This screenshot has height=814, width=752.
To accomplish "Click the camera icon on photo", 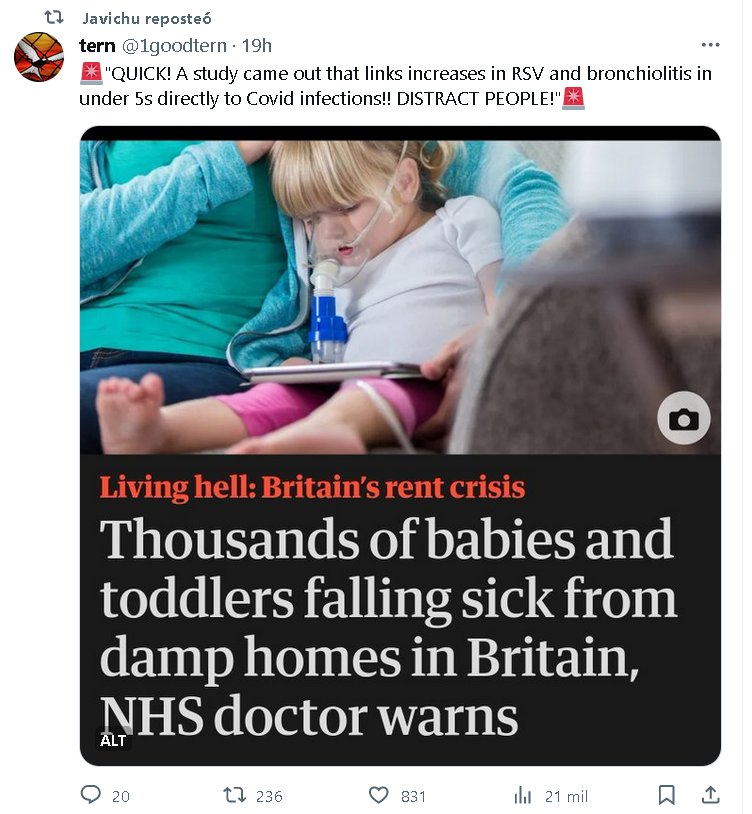I will pos(683,418).
